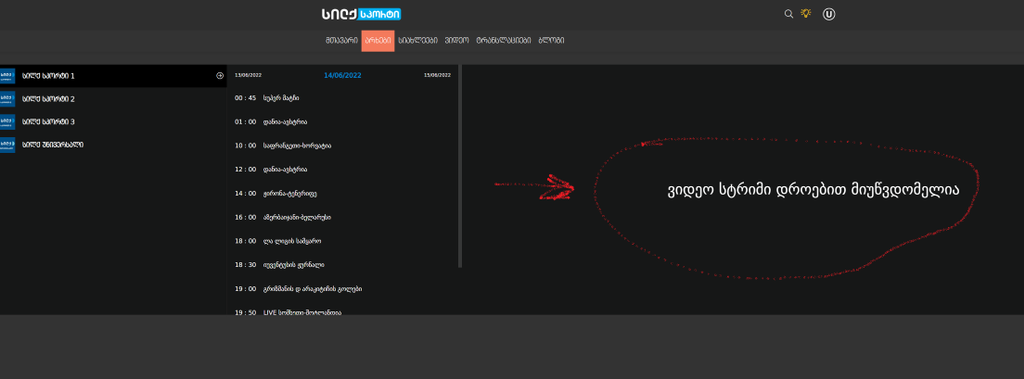Viewport: 1024px width, 379px height.
Task: Open the ბლოგი menu item
Action: click(x=551, y=41)
